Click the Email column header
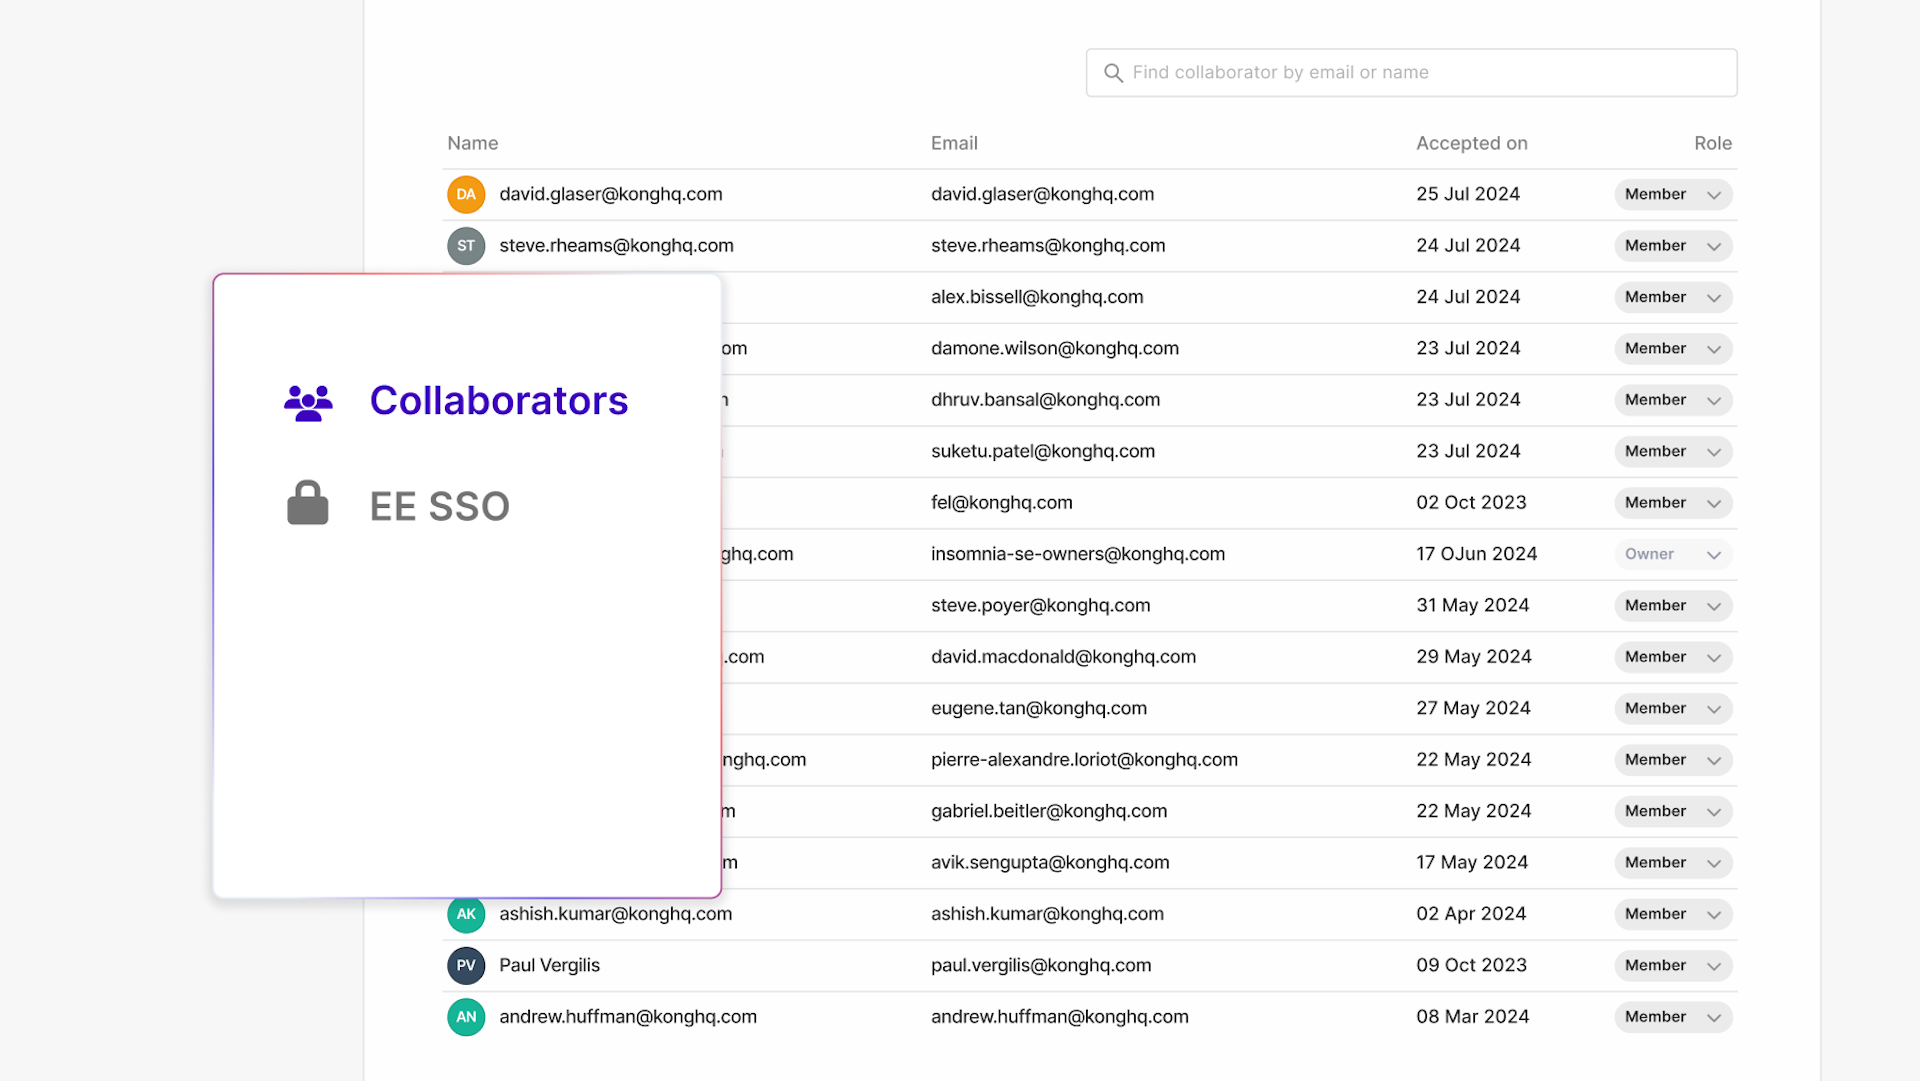This screenshot has height=1081, width=1920. 954,143
